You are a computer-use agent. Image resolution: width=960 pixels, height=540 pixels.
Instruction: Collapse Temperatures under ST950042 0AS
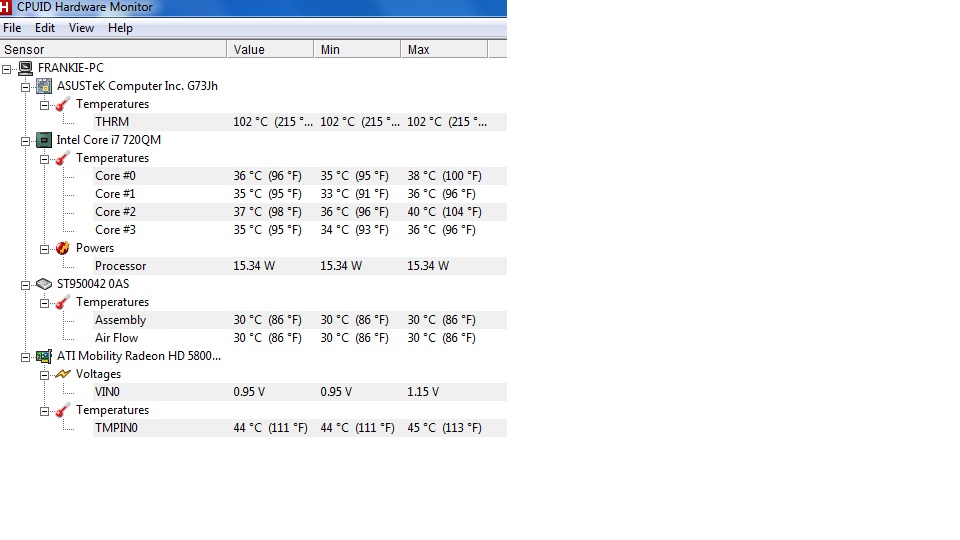45,303
